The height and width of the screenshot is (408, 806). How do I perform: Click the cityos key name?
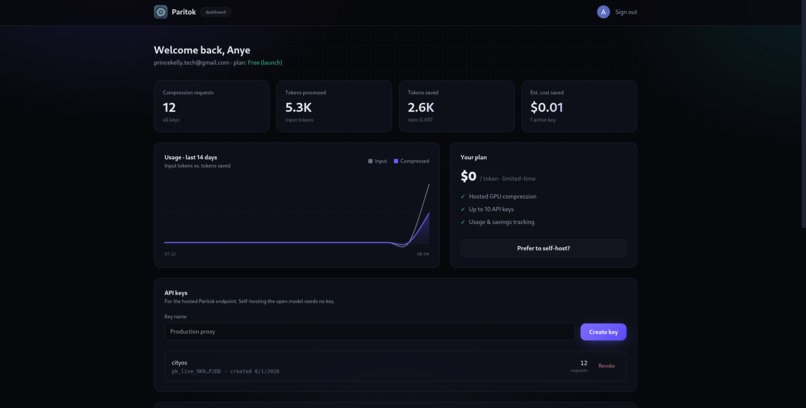(179, 363)
